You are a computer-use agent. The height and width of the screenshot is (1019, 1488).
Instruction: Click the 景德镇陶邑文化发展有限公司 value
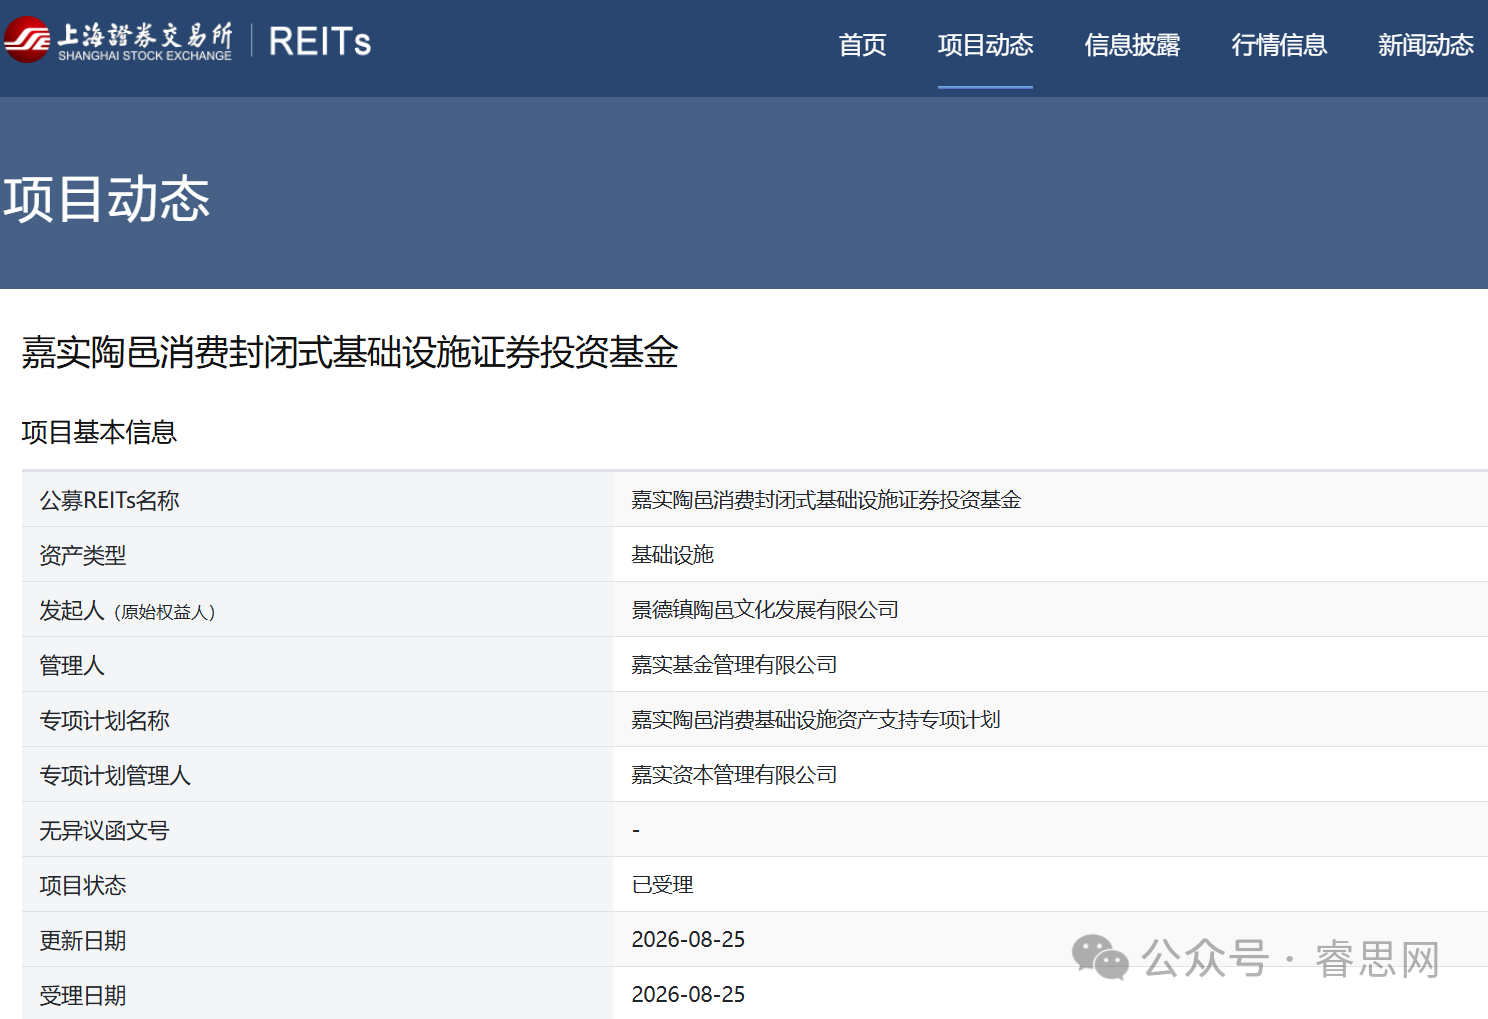coord(765,610)
